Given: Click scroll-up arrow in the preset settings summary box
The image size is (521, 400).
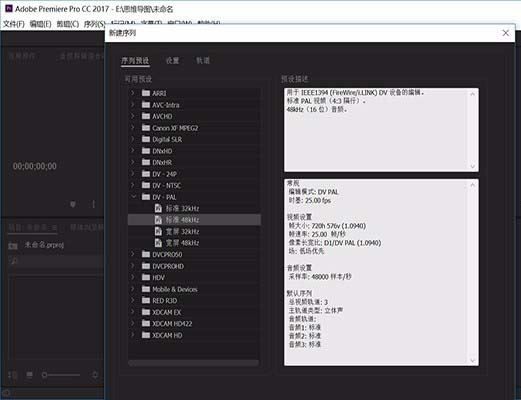Looking at the screenshot, I should 472,184.
